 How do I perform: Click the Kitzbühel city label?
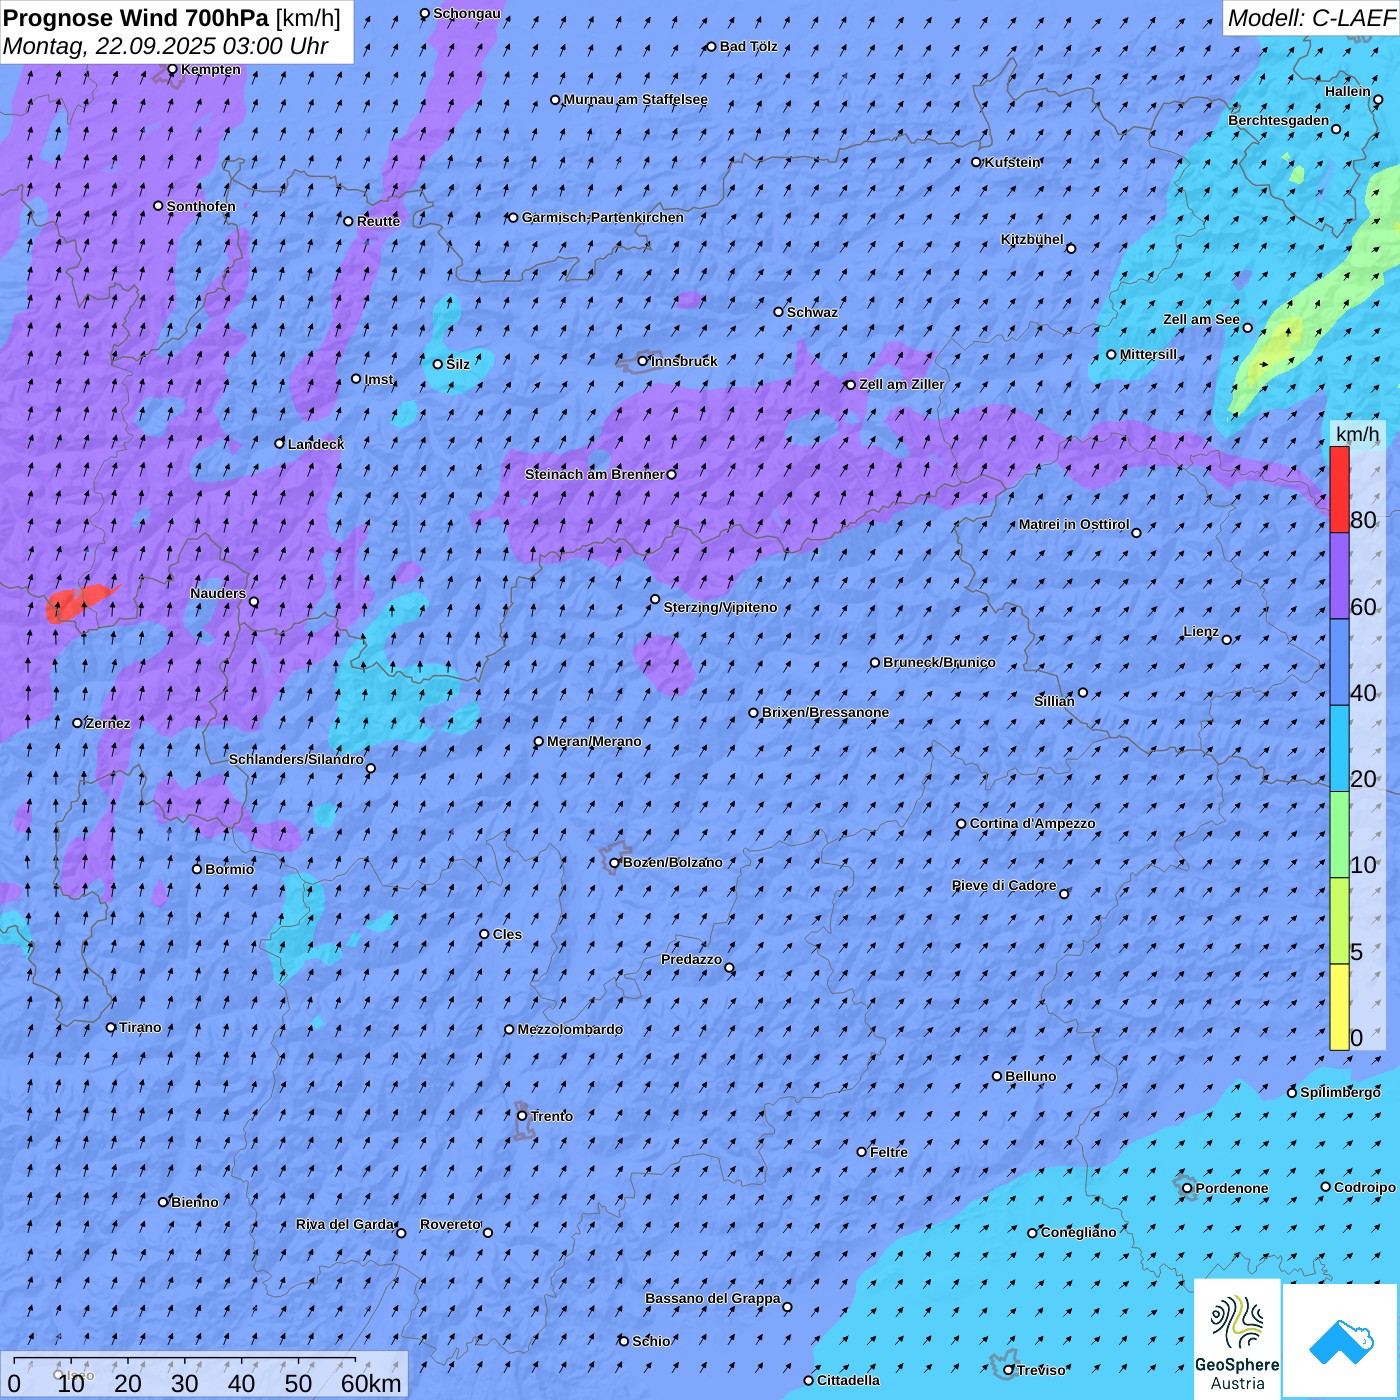(x=1032, y=239)
